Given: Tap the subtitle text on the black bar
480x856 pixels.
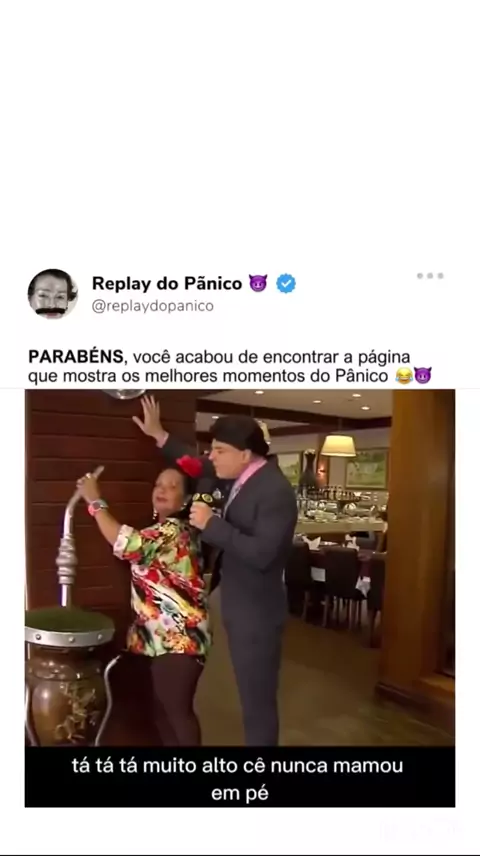Looking at the screenshot, I should coord(239,779).
